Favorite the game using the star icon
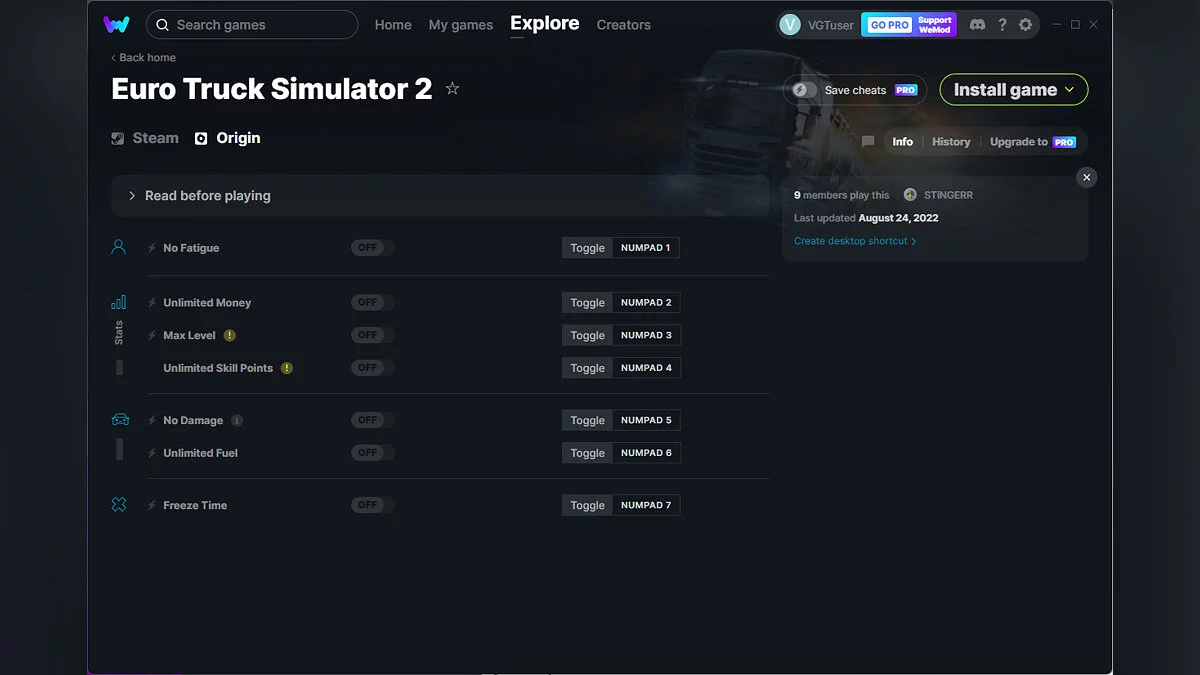This screenshot has height=675, width=1200. (x=452, y=88)
